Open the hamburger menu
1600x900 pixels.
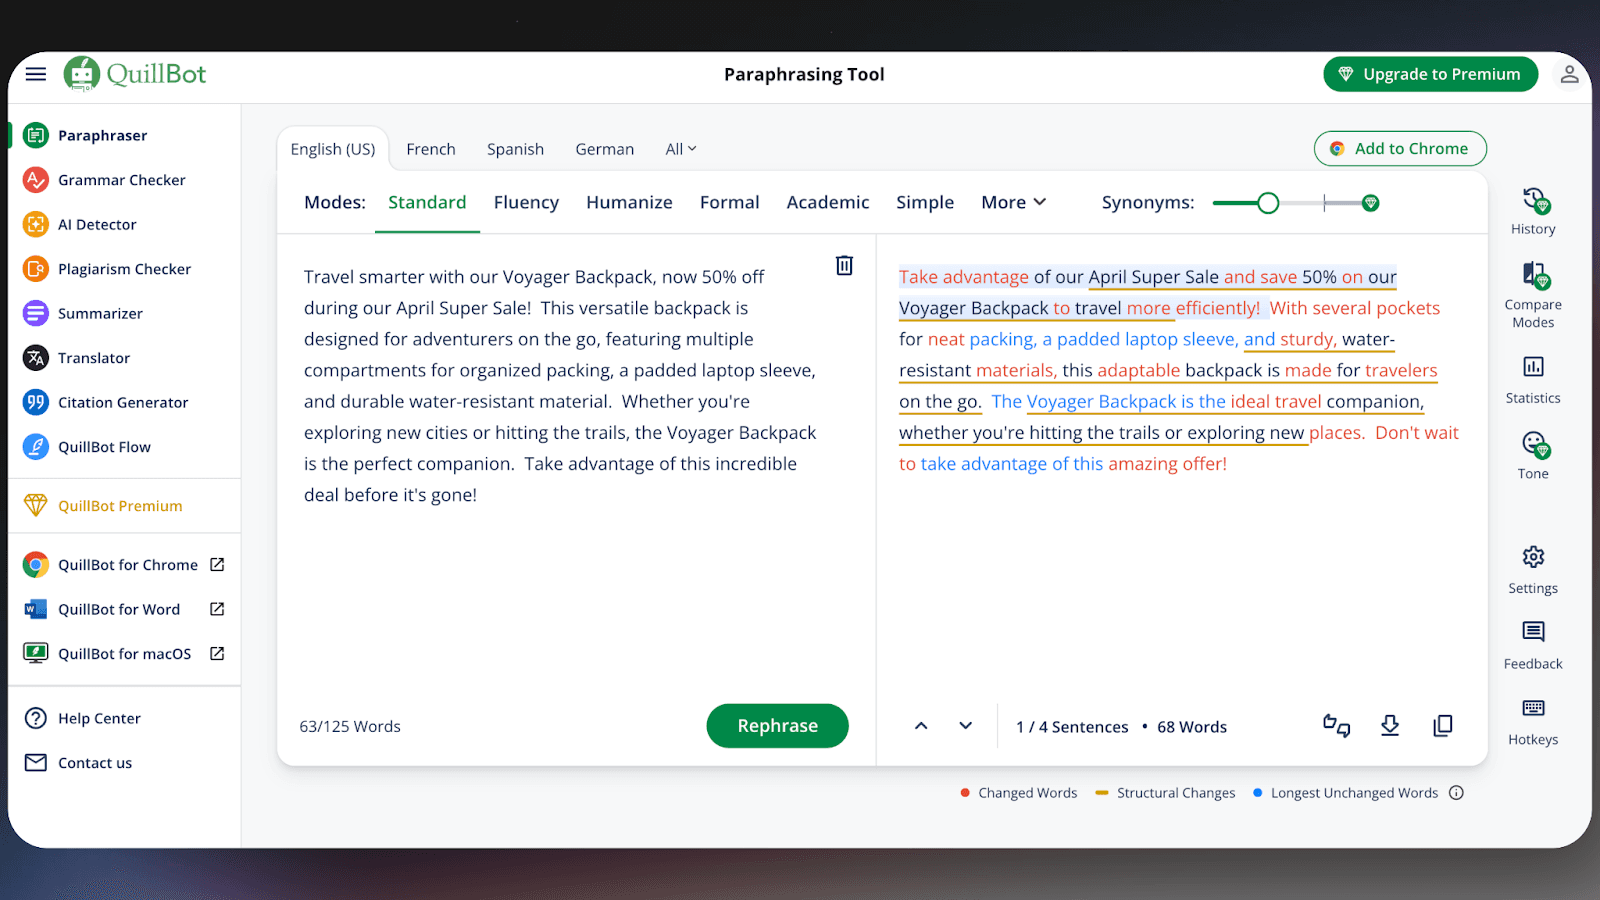36,74
